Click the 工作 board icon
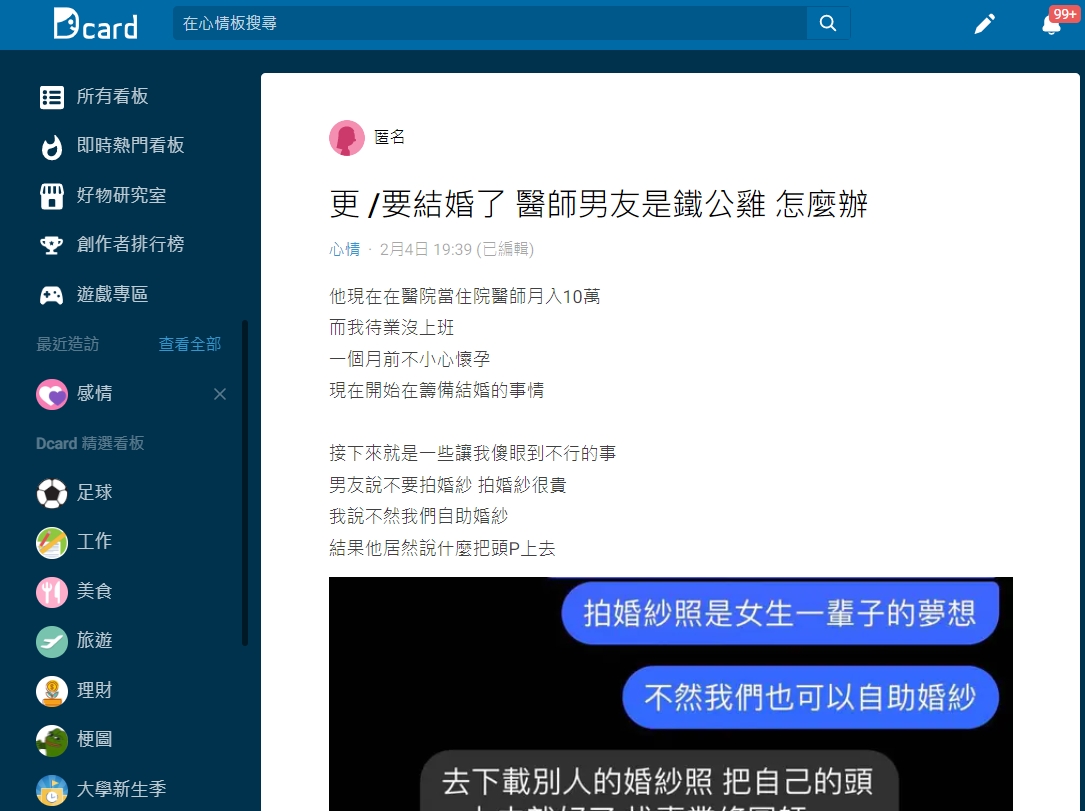Image resolution: width=1085 pixels, height=811 pixels. pyautogui.click(x=52, y=543)
